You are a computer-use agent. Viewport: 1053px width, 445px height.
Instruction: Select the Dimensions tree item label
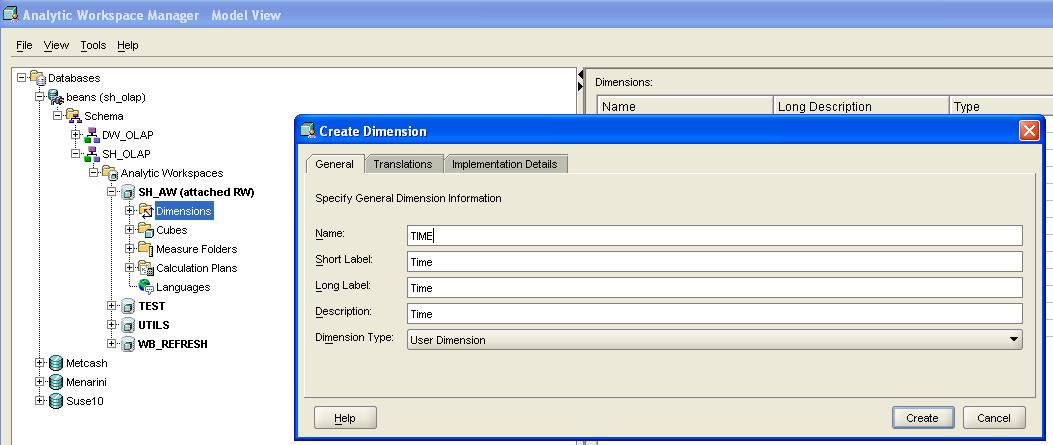[184, 211]
